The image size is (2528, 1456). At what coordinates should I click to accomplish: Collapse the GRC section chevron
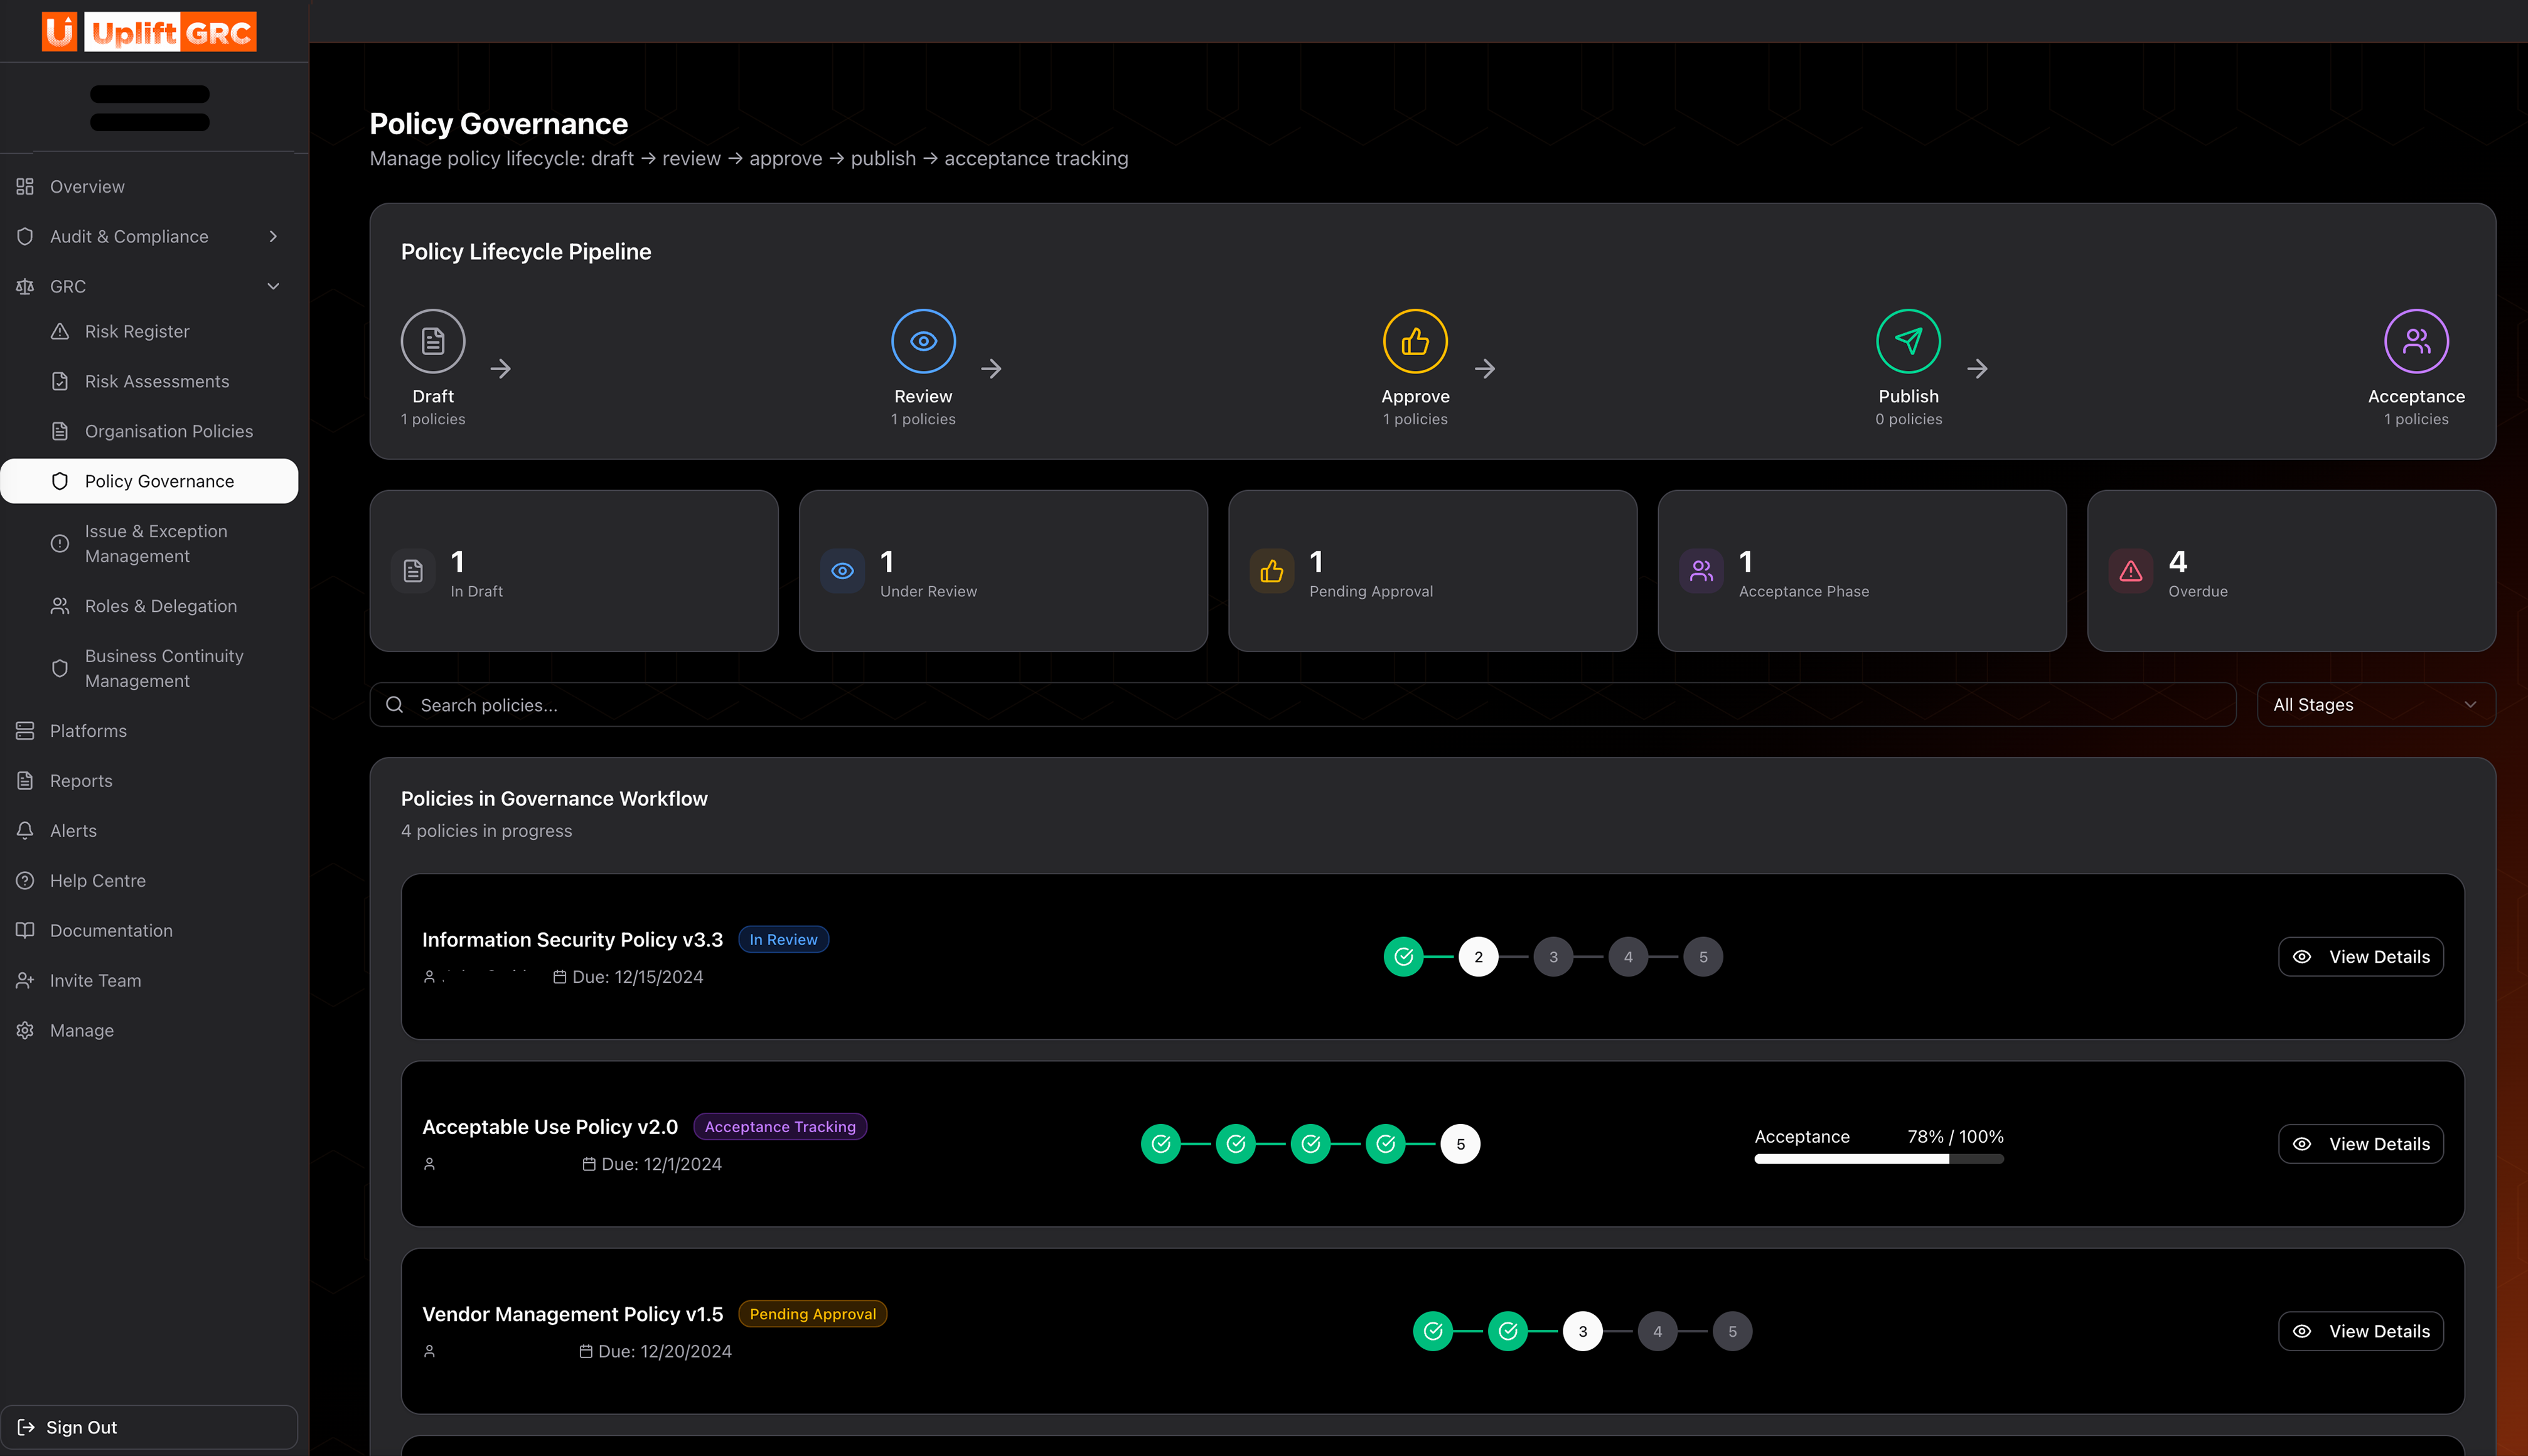tap(273, 287)
